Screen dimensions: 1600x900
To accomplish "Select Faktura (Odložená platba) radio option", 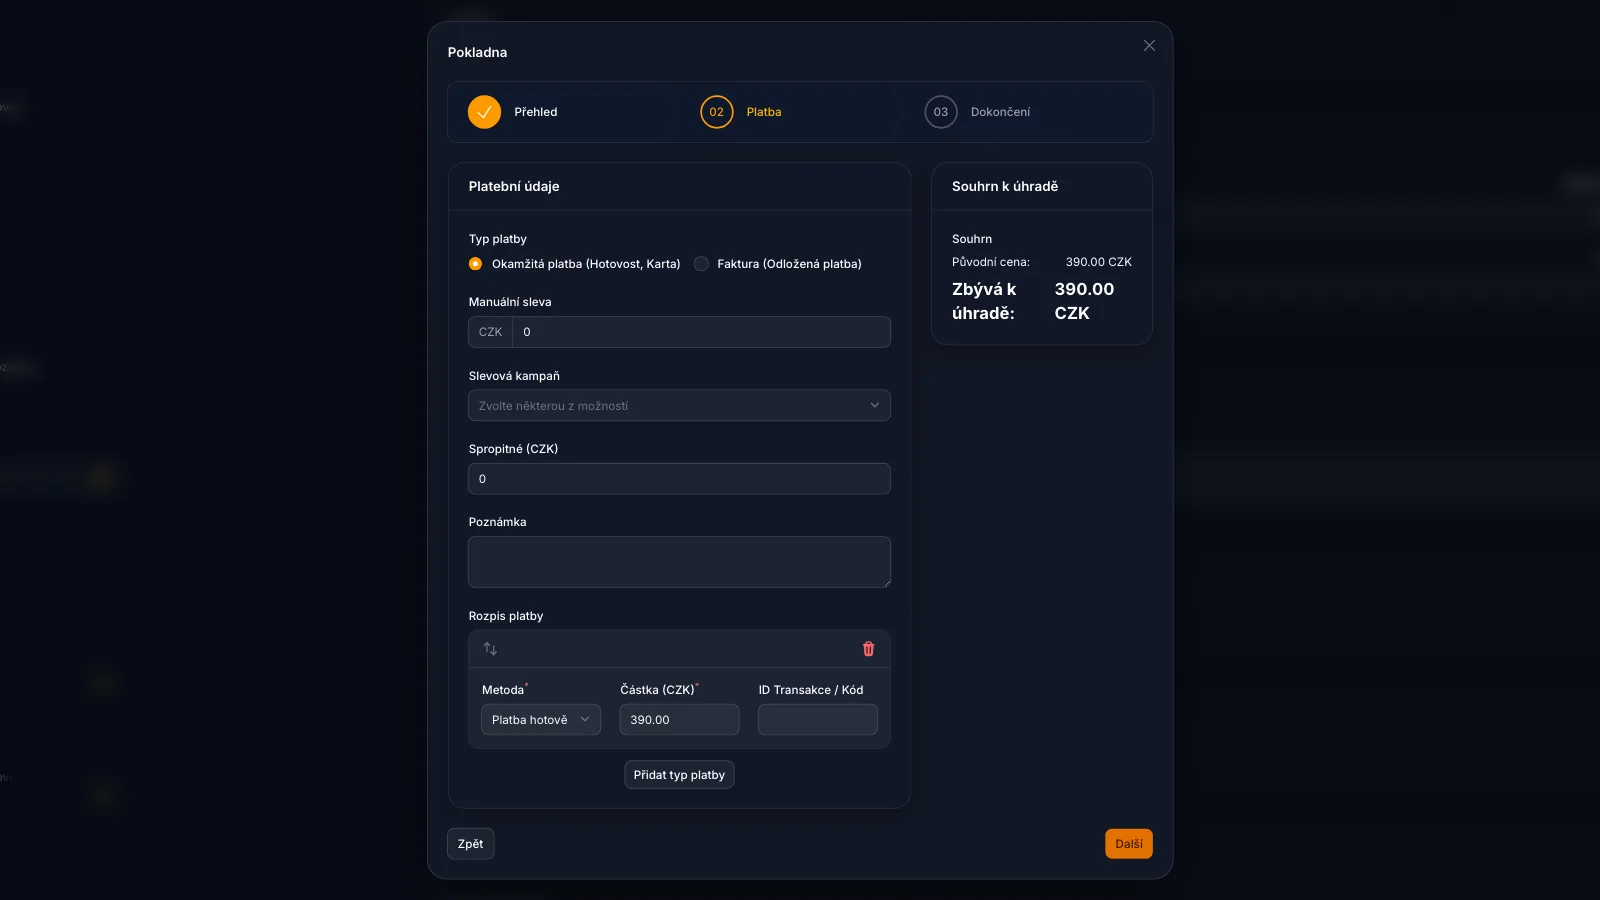I will (x=702, y=264).
